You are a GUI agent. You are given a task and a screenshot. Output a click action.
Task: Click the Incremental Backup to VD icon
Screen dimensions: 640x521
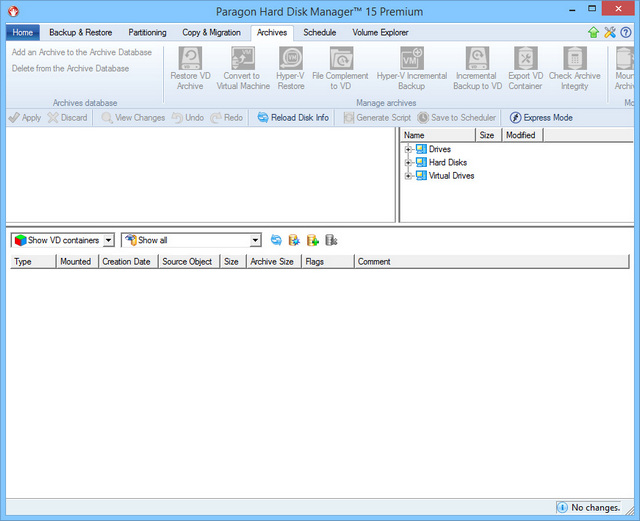(x=477, y=59)
